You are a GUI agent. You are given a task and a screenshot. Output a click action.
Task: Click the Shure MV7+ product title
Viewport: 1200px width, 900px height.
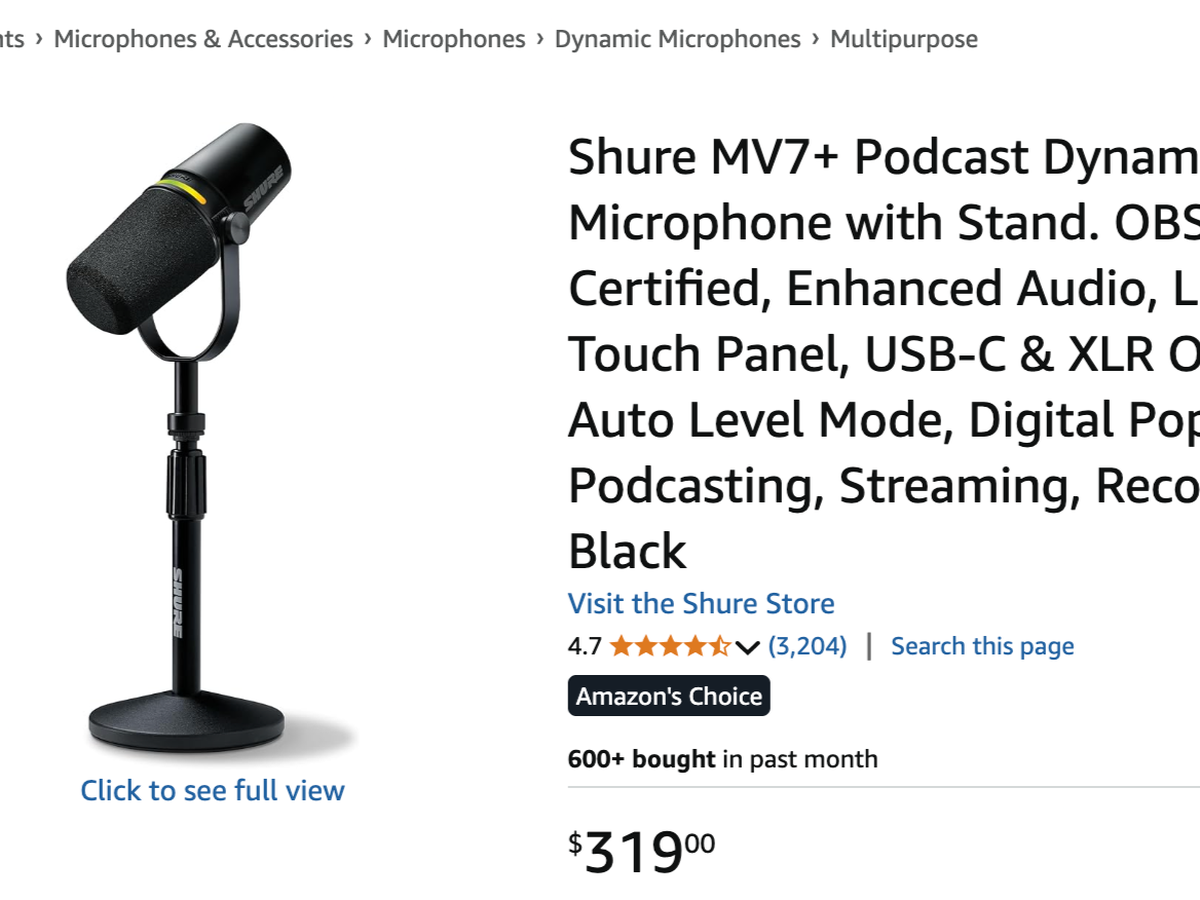884,353
